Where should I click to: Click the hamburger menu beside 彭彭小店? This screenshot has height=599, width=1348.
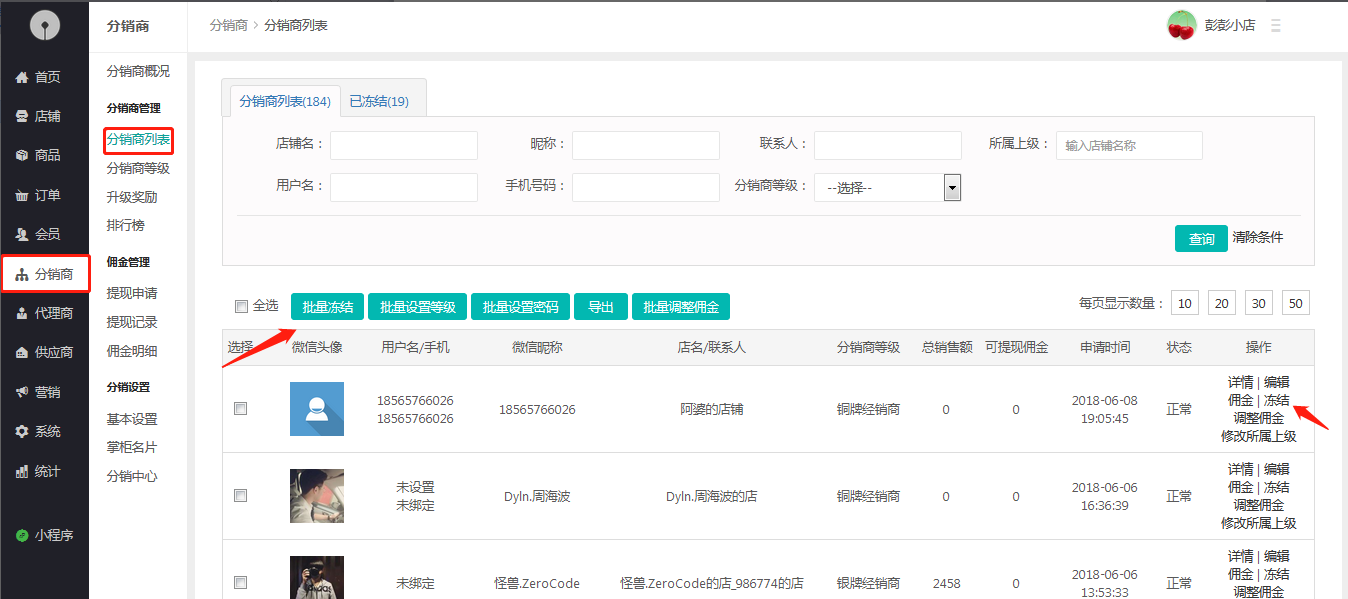(x=1275, y=26)
